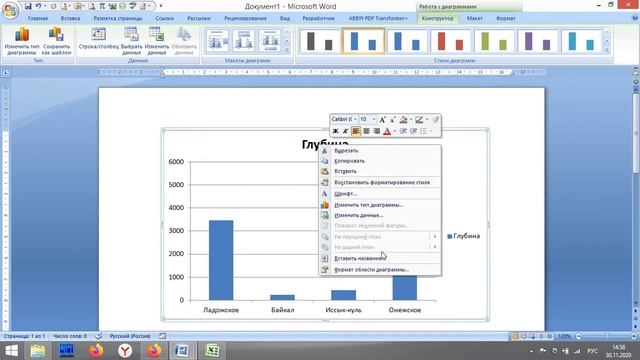
Task: Choose 'Вставить' in context menu
Action: 380,171
